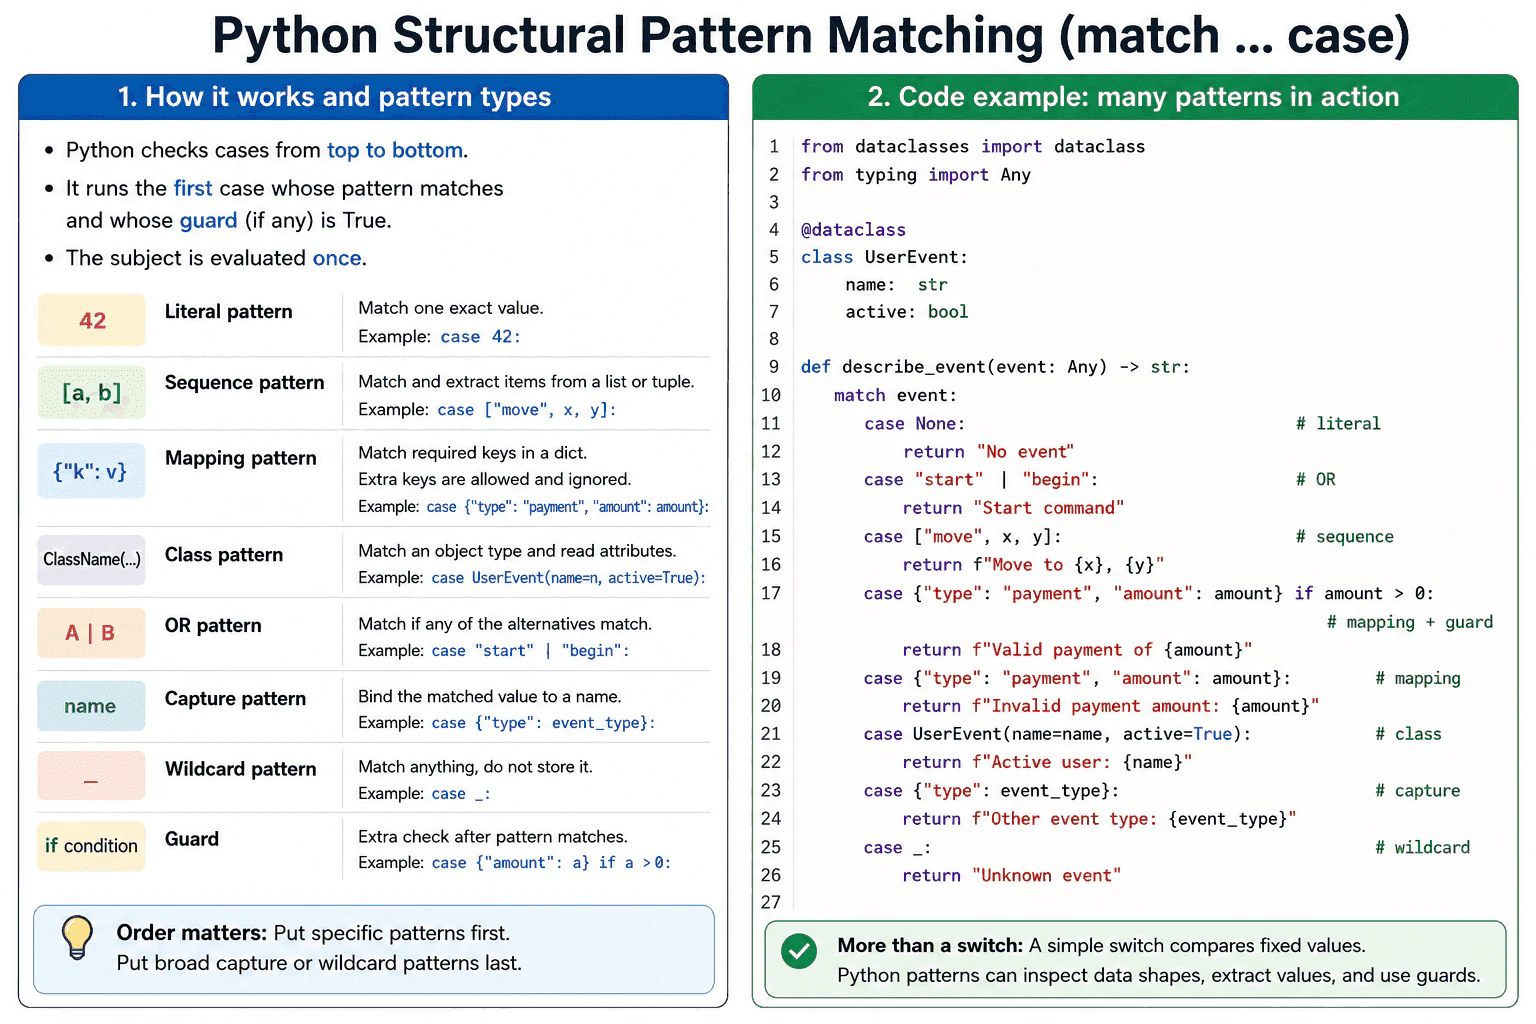Click the return "Unknown event" code line
The image size is (1536, 1024).
click(1012, 876)
